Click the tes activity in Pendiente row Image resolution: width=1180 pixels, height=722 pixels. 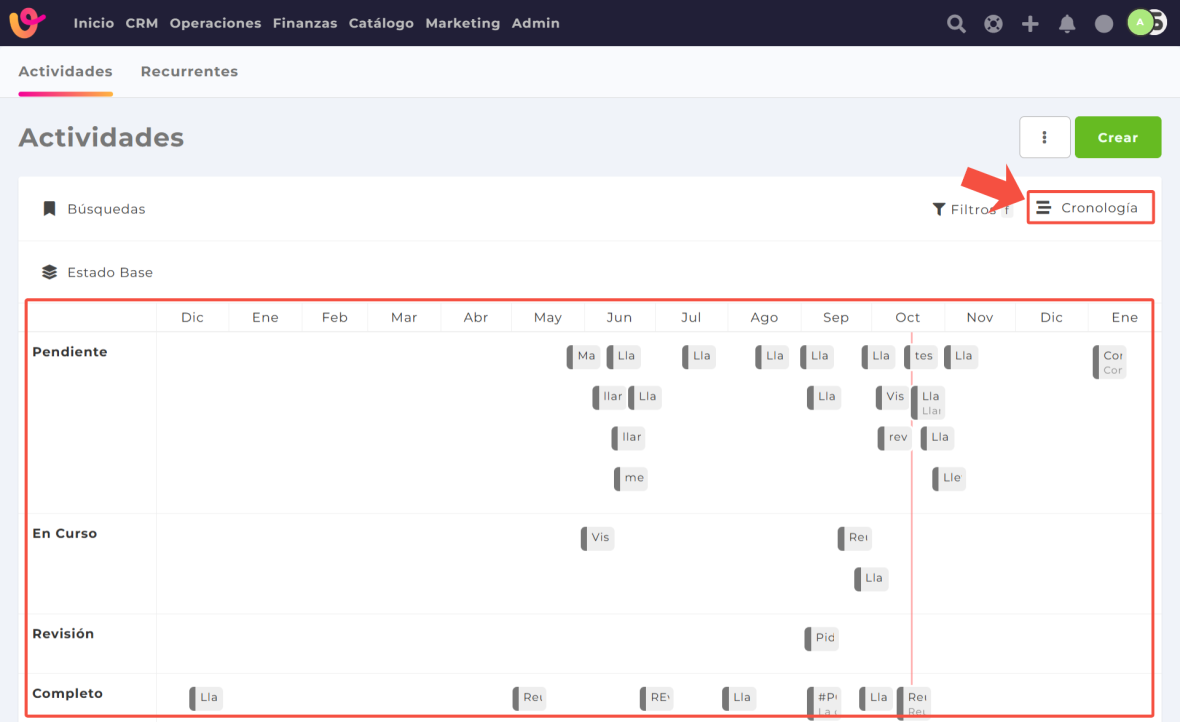tap(921, 356)
